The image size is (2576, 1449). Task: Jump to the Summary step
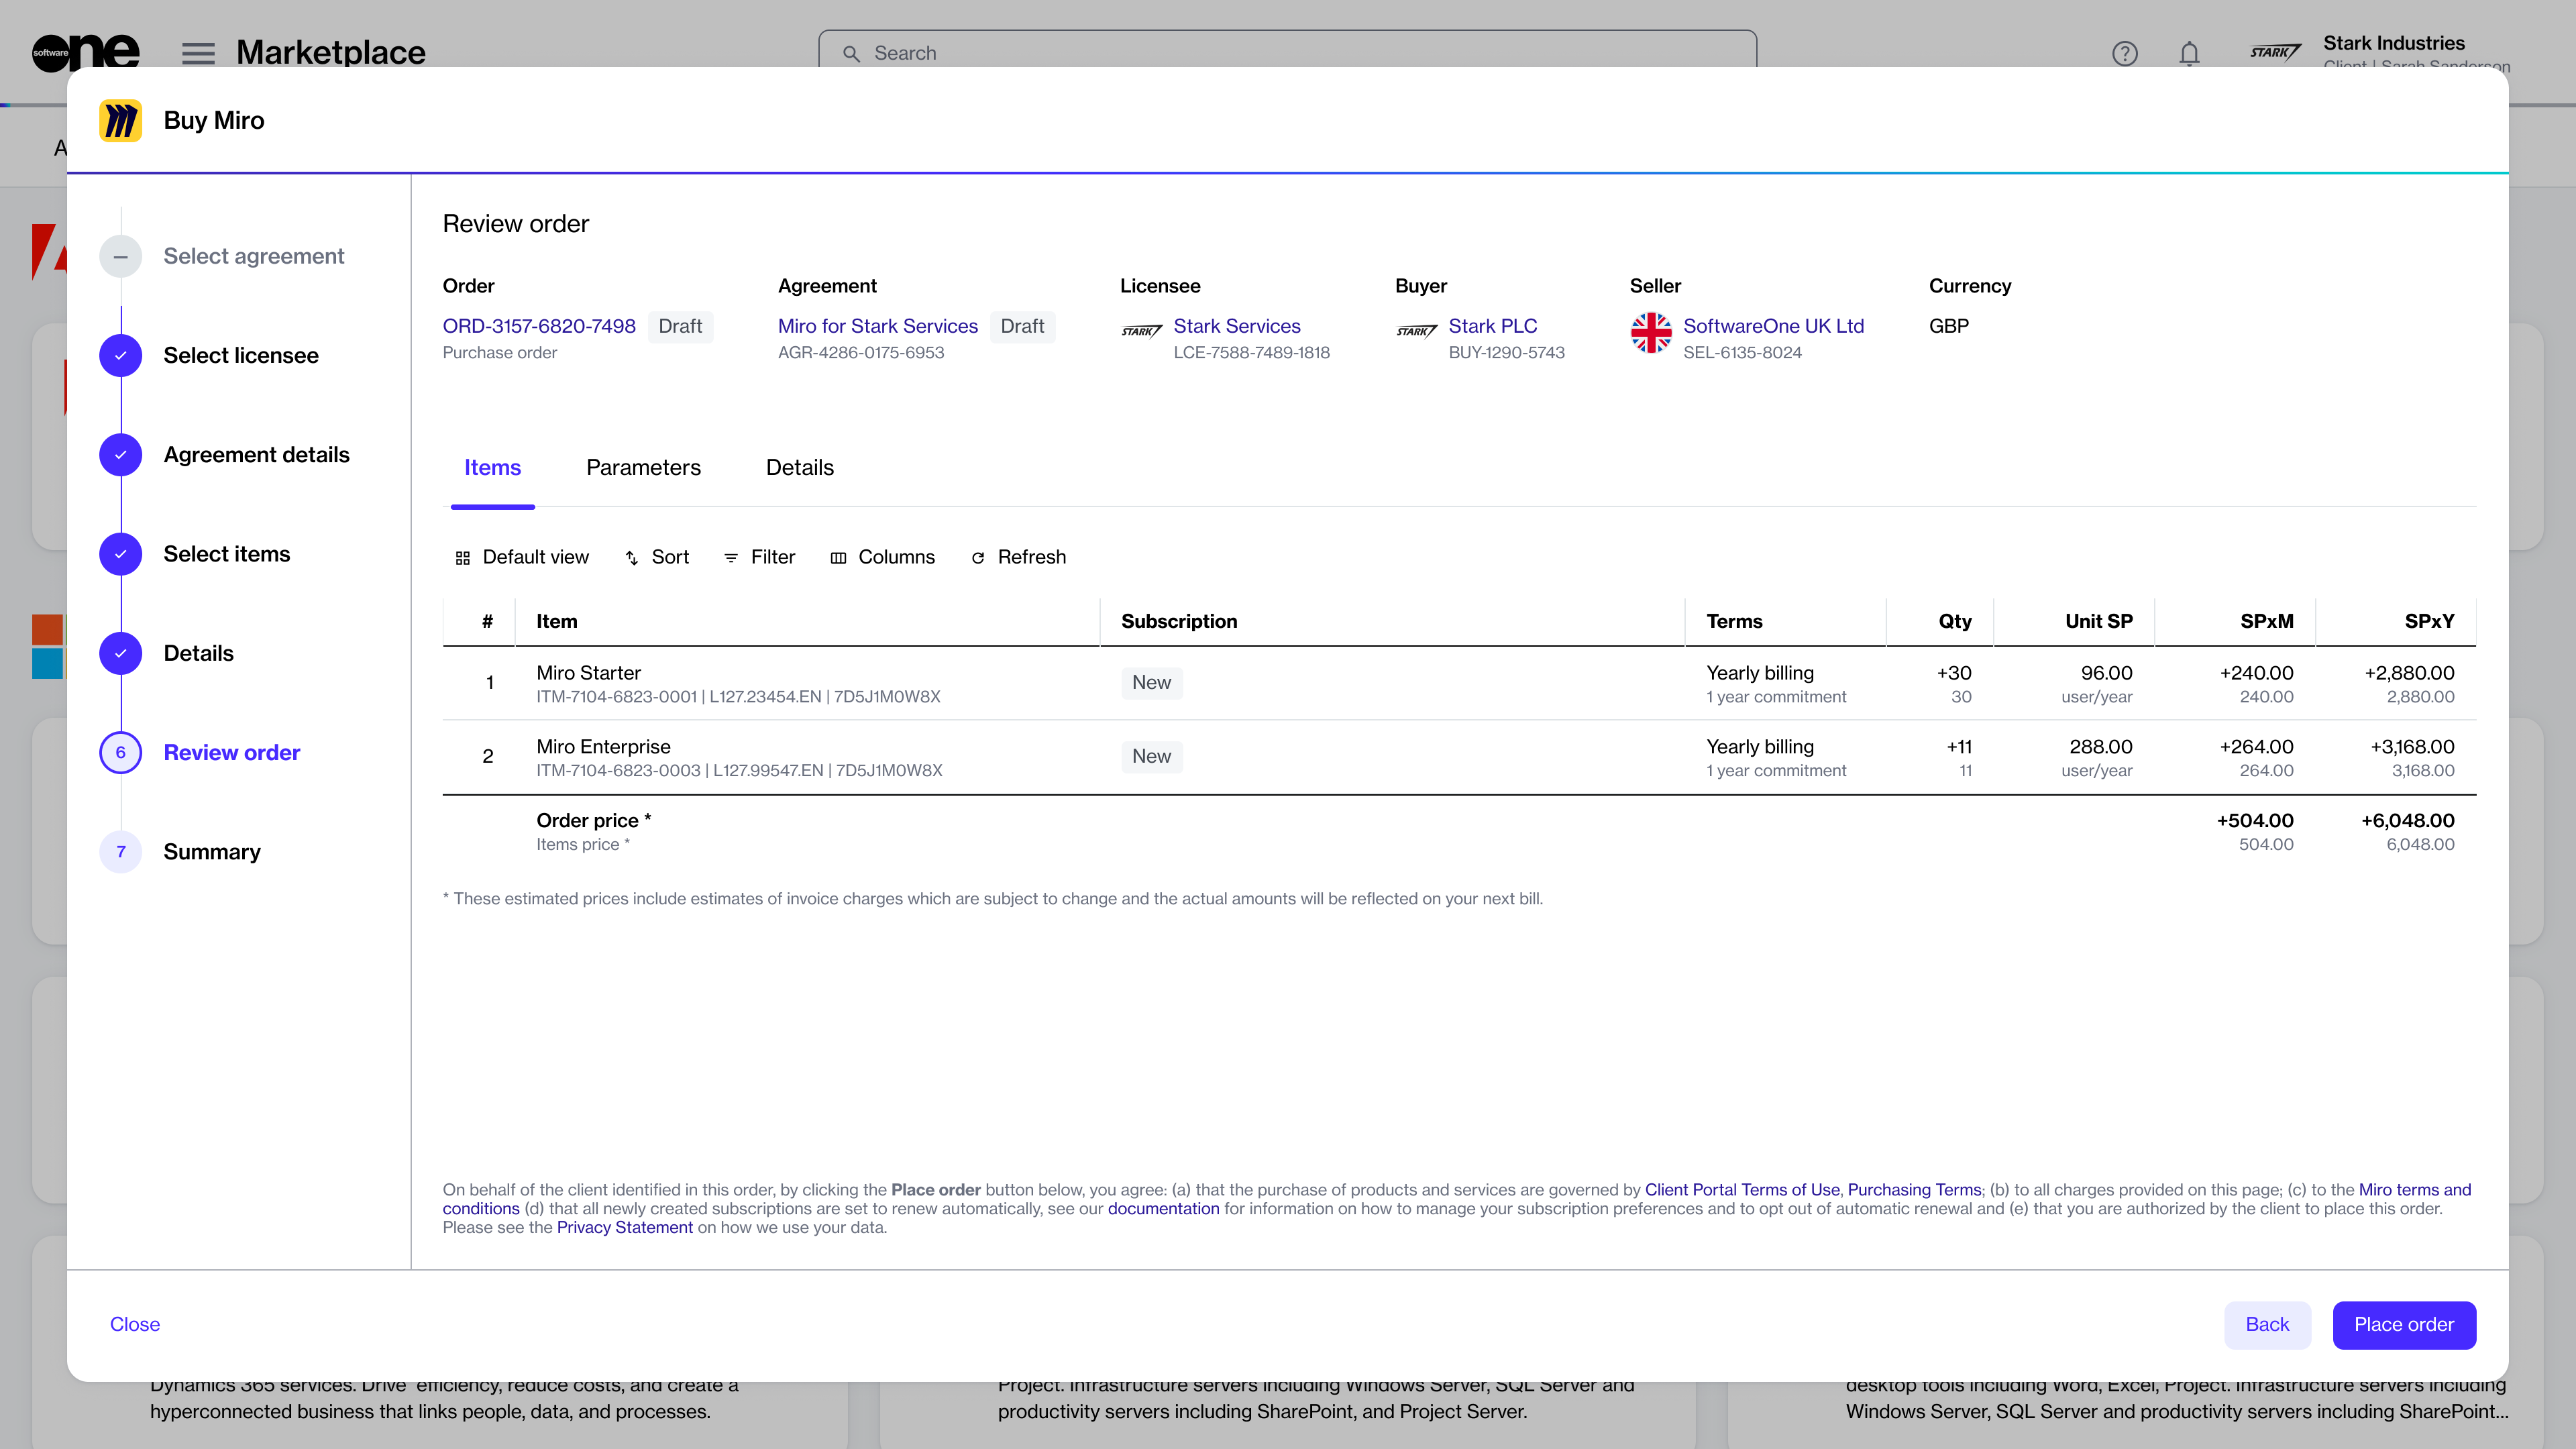[x=212, y=852]
